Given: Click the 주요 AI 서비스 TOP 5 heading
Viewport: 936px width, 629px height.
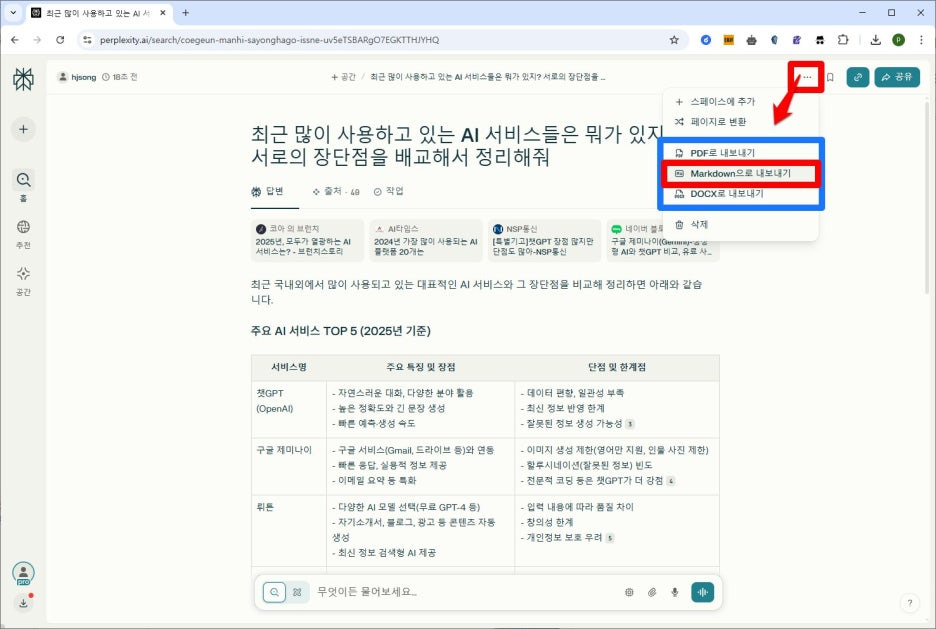Looking at the screenshot, I should click(340, 331).
